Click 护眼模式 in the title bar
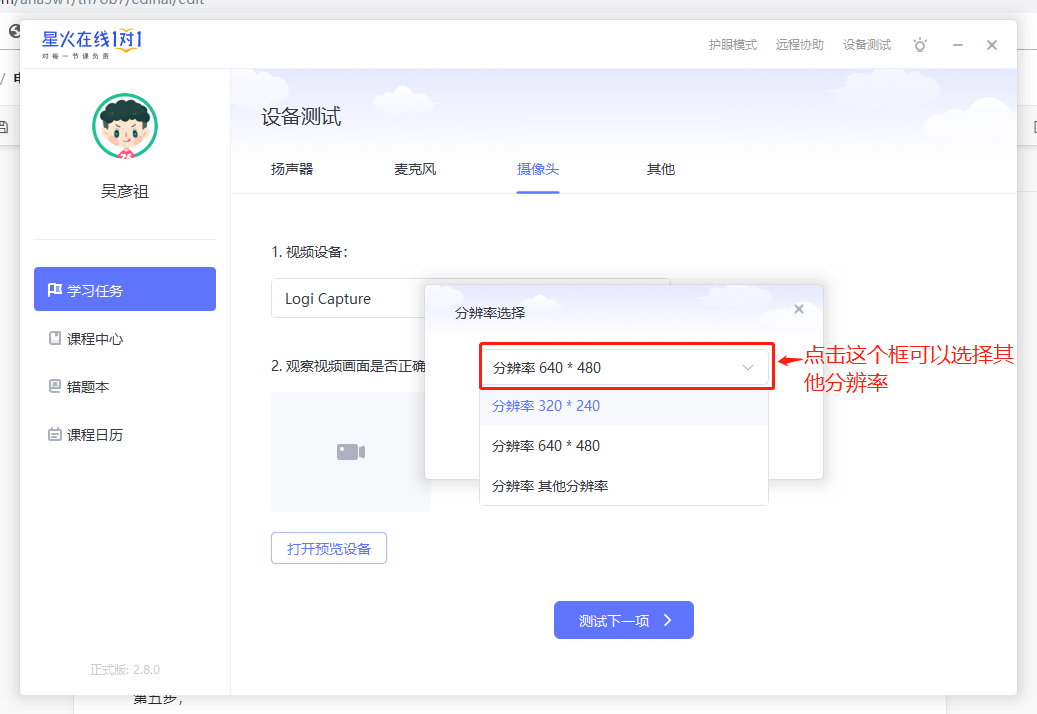Viewport: 1037px width, 714px height. pos(733,45)
